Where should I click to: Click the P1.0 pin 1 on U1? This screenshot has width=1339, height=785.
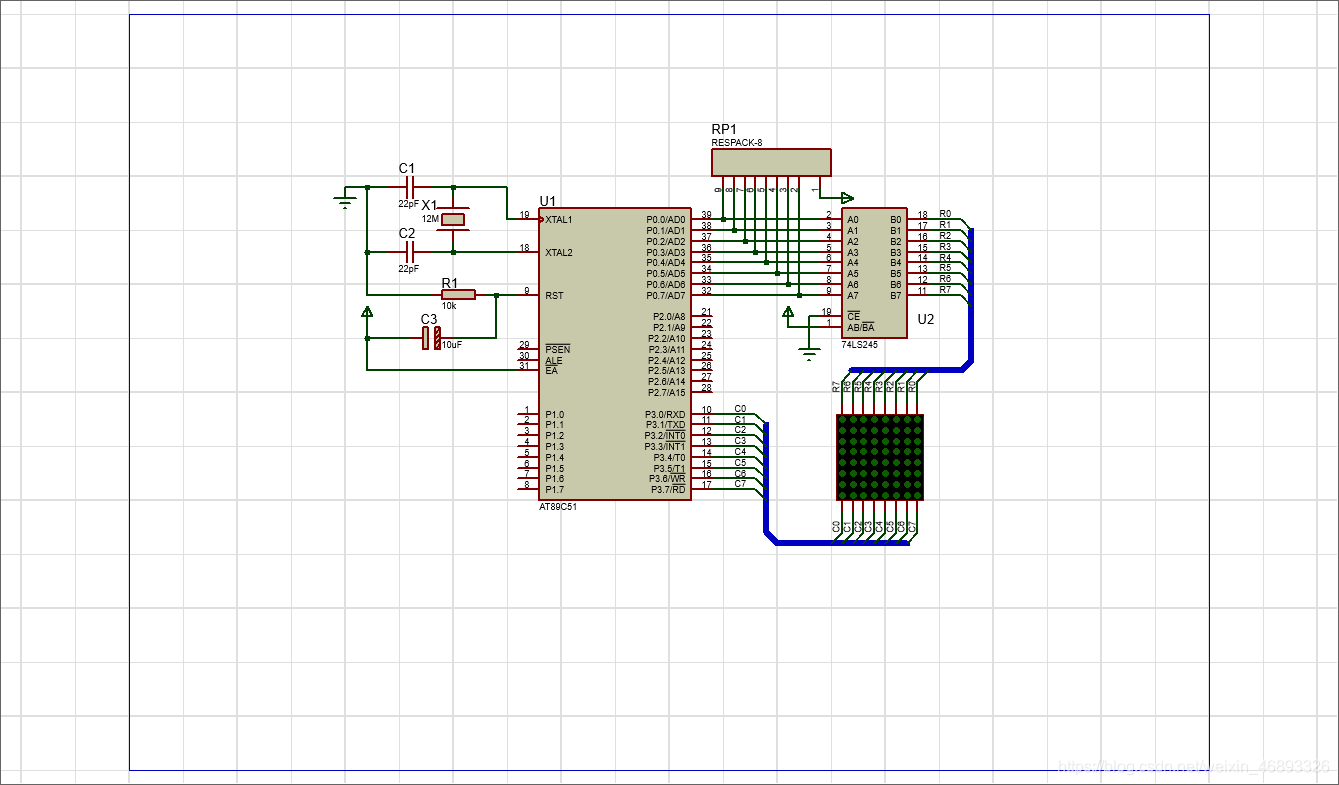tap(528, 414)
